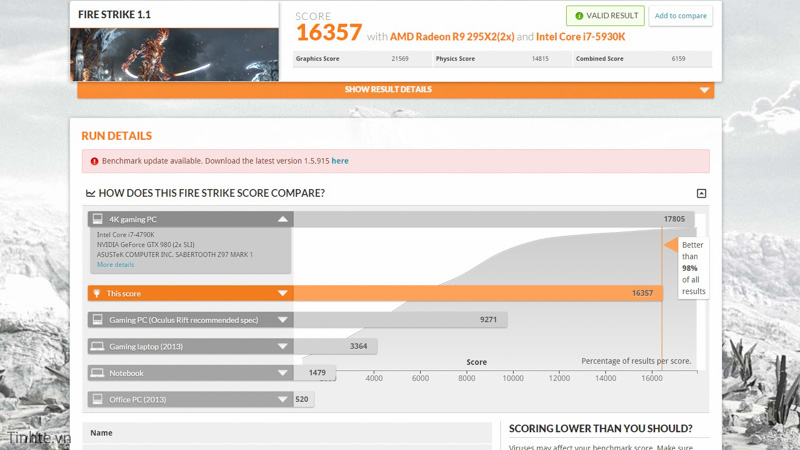Click the Office PC (2013) icon
The width and height of the screenshot is (800, 450).
pos(98,399)
